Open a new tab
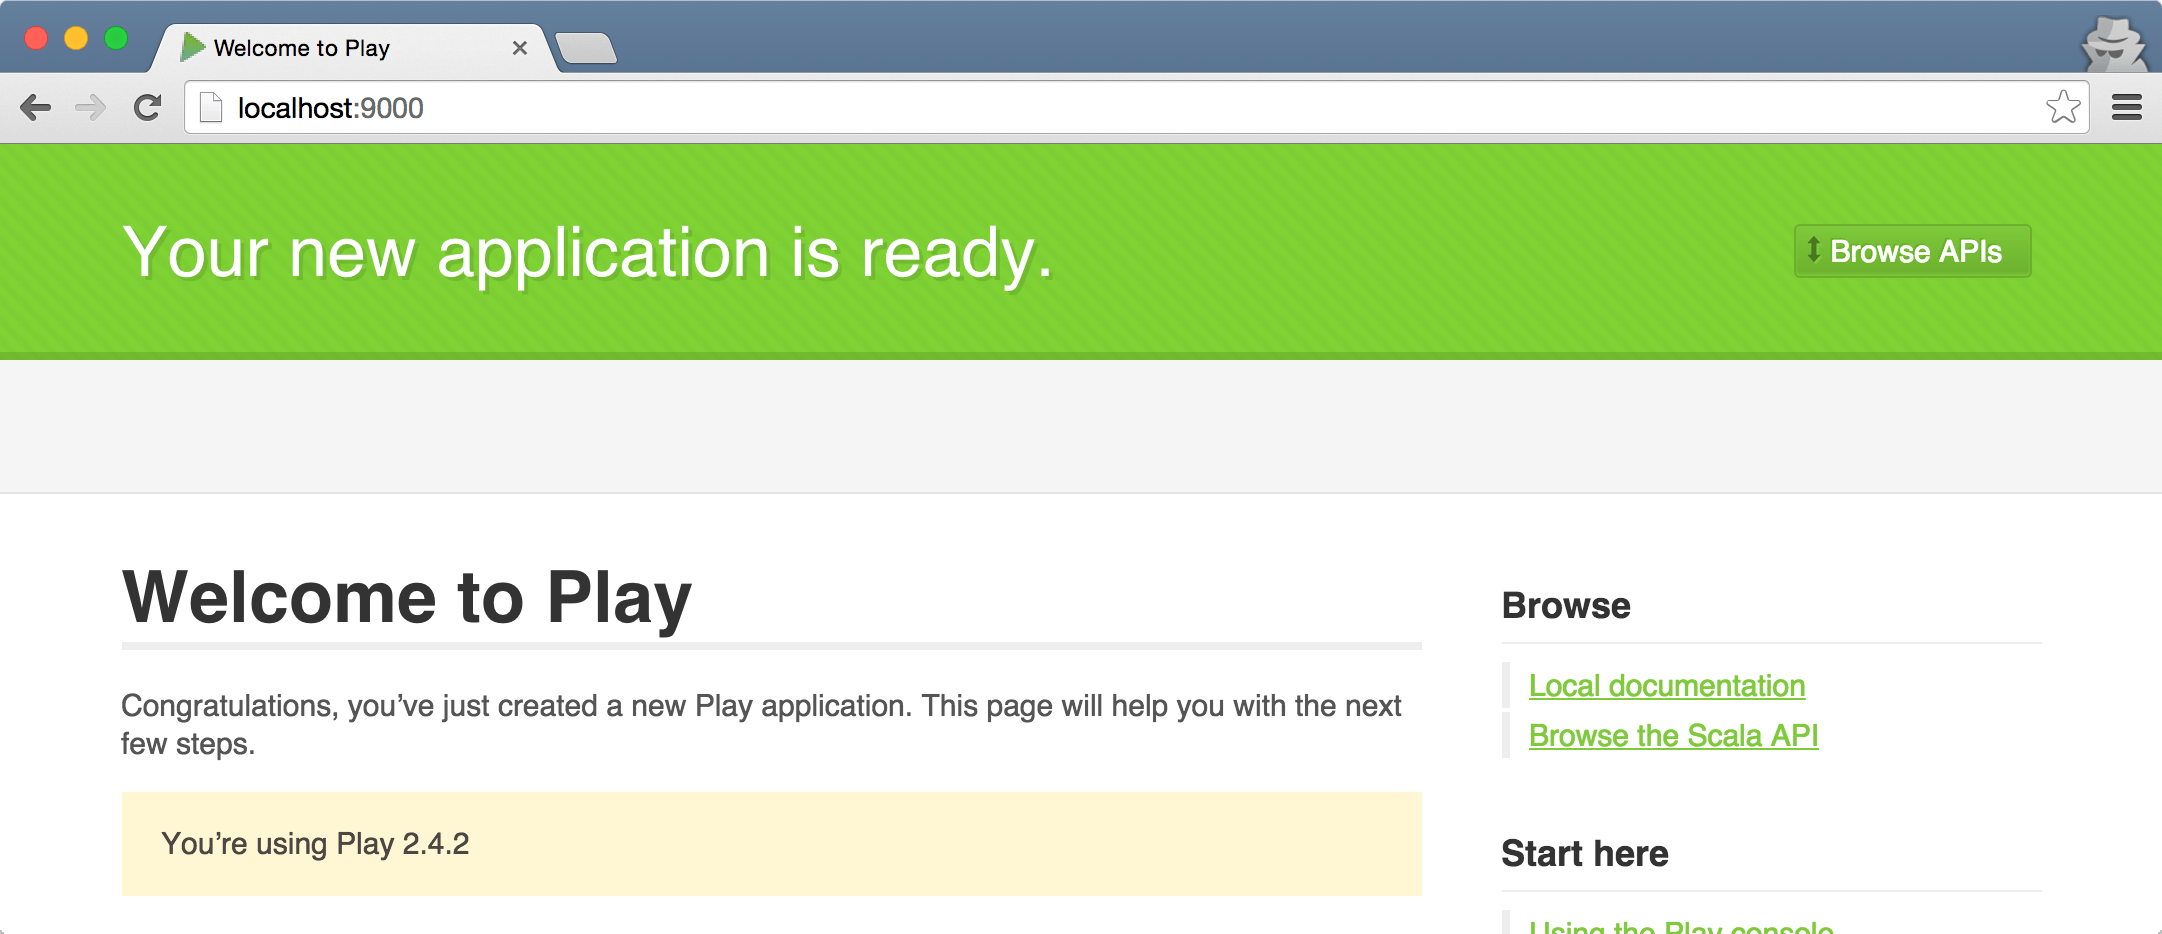This screenshot has width=2162, height=934. (586, 48)
